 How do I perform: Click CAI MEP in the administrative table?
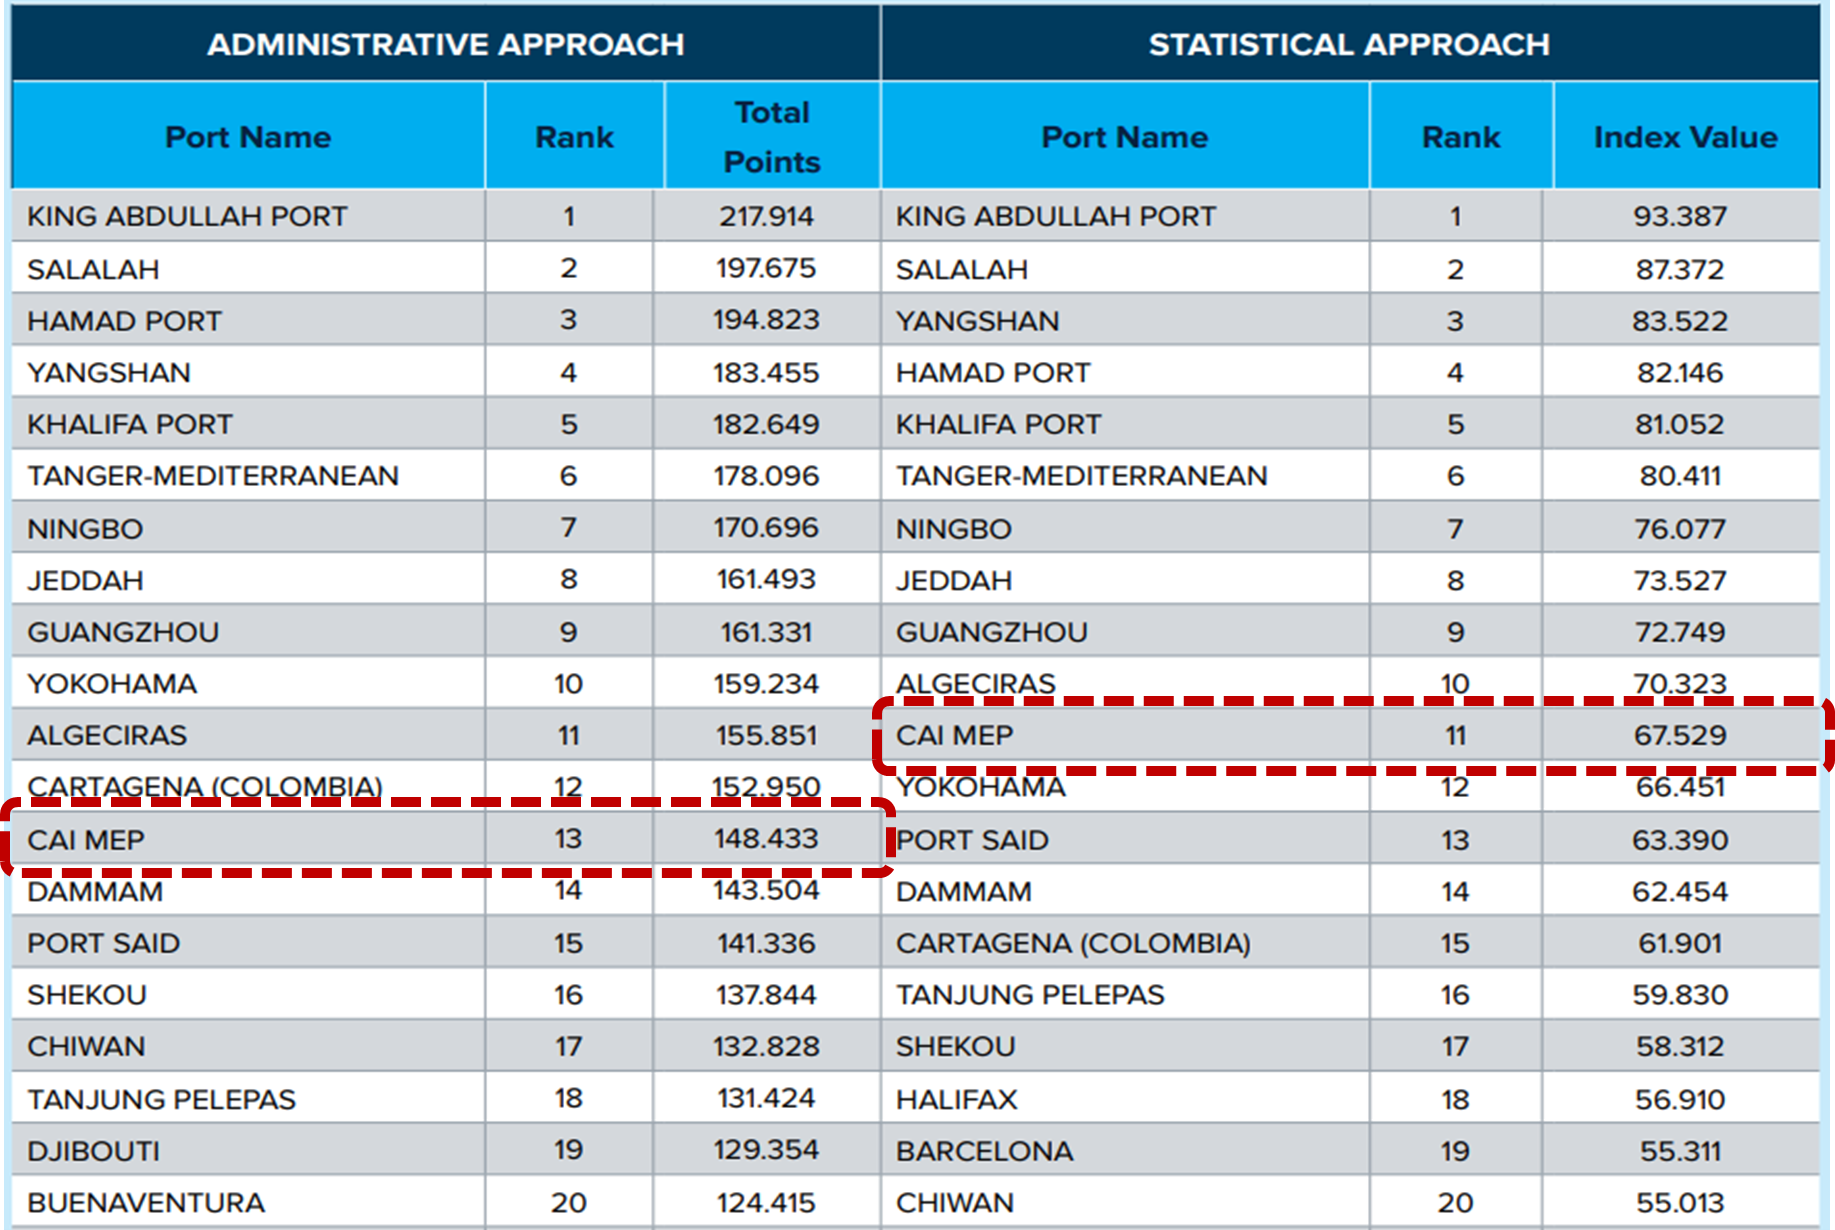[86, 840]
